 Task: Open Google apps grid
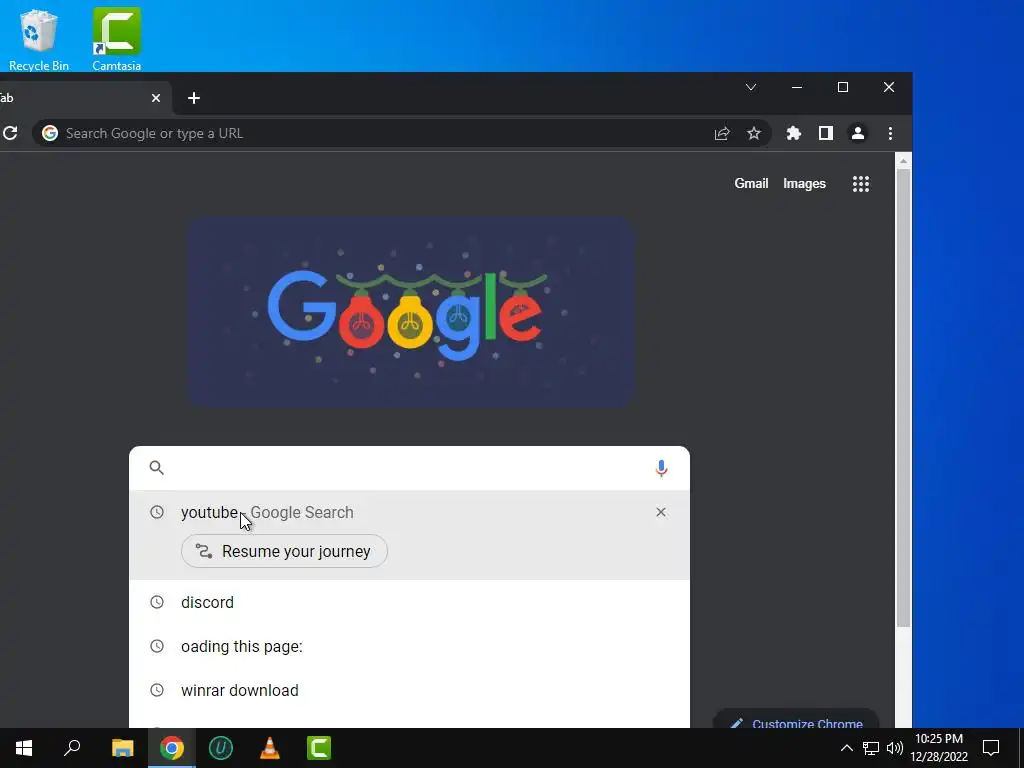pyautogui.click(x=861, y=184)
